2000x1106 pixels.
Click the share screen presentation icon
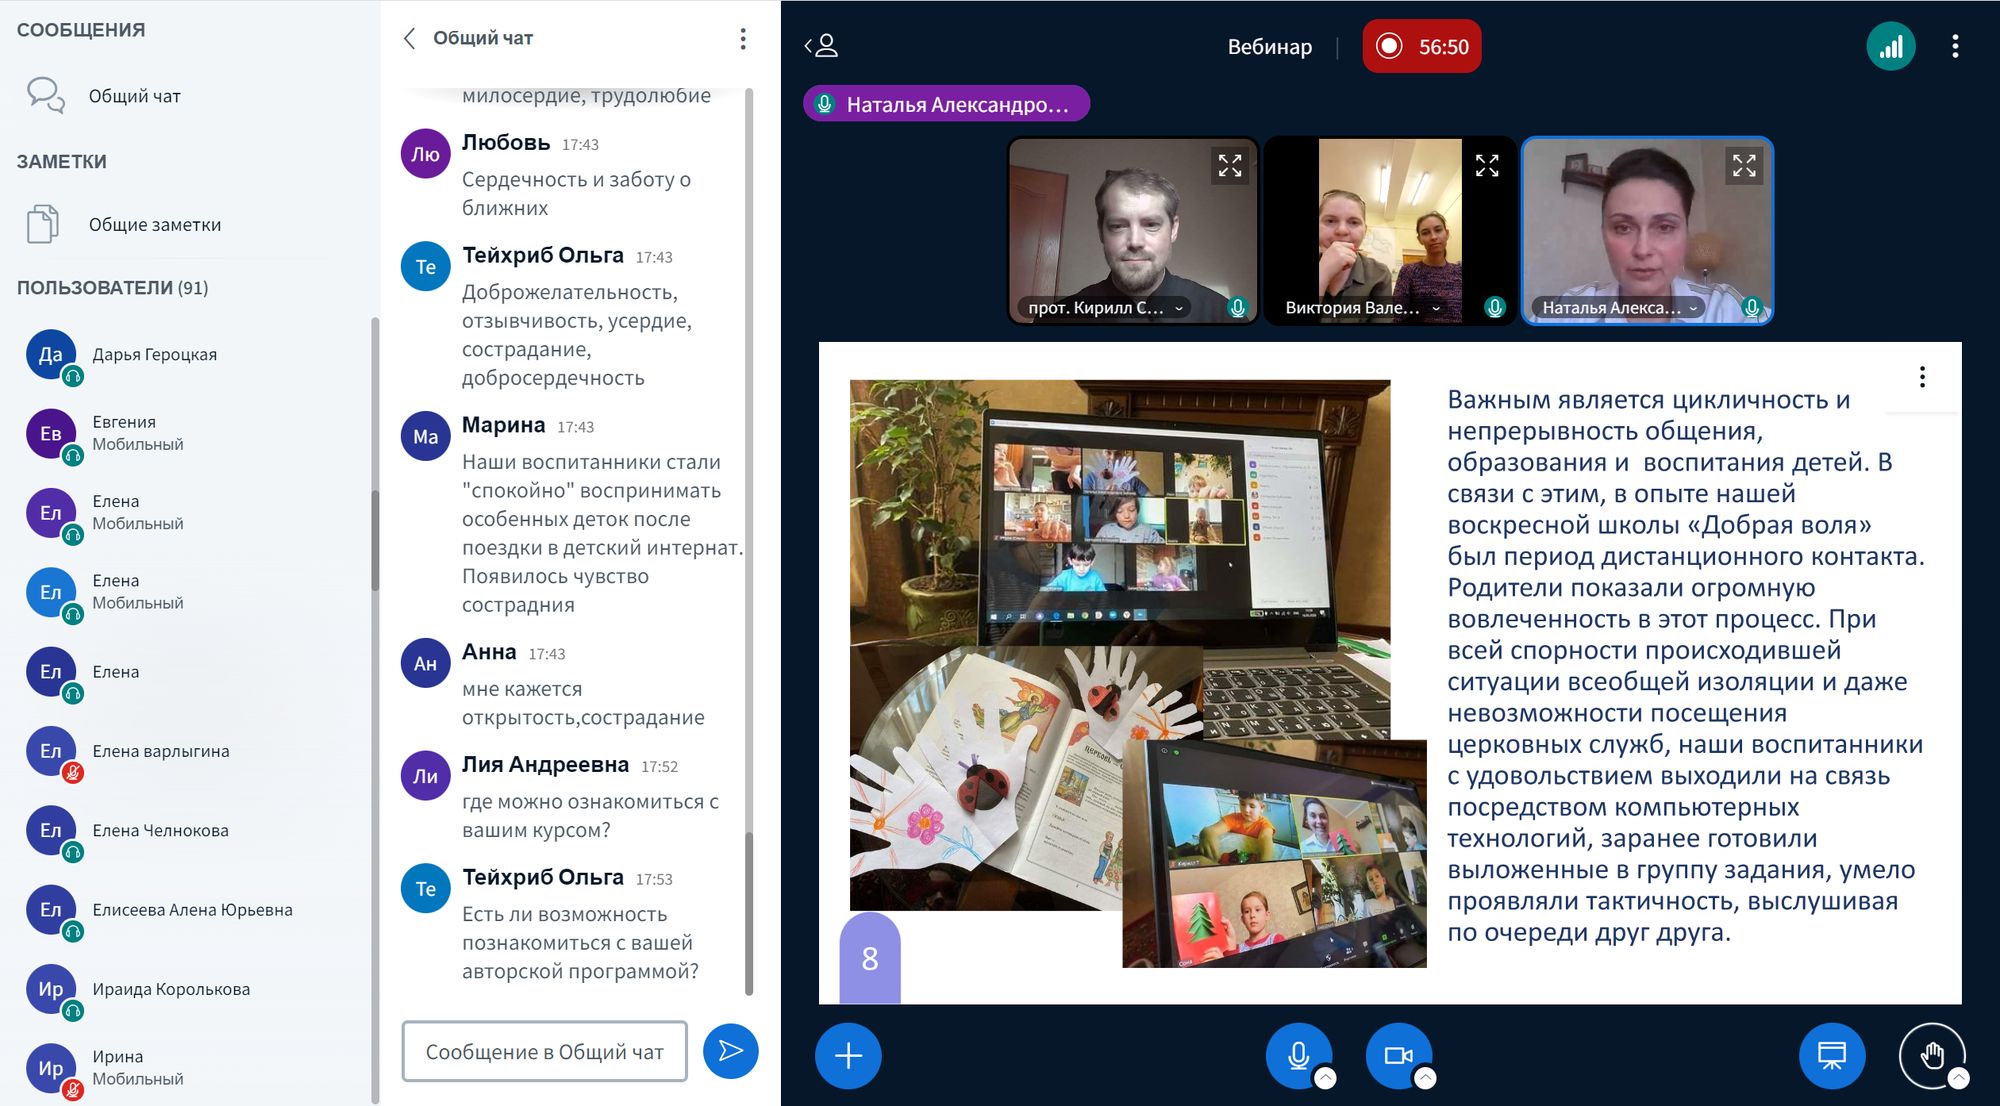(x=1831, y=1056)
